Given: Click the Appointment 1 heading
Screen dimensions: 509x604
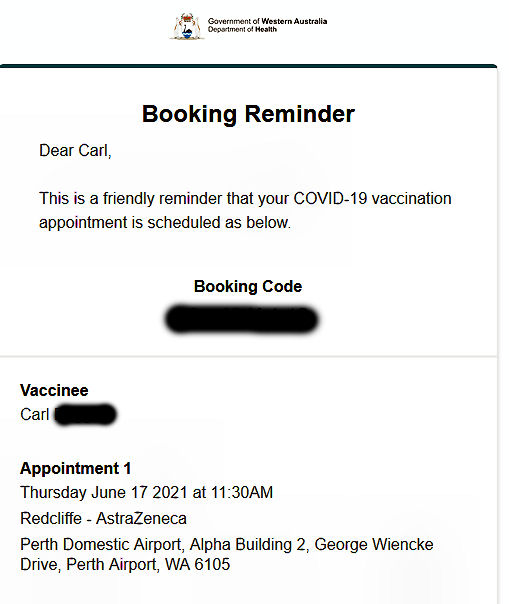Looking at the screenshot, I should [x=76, y=468].
